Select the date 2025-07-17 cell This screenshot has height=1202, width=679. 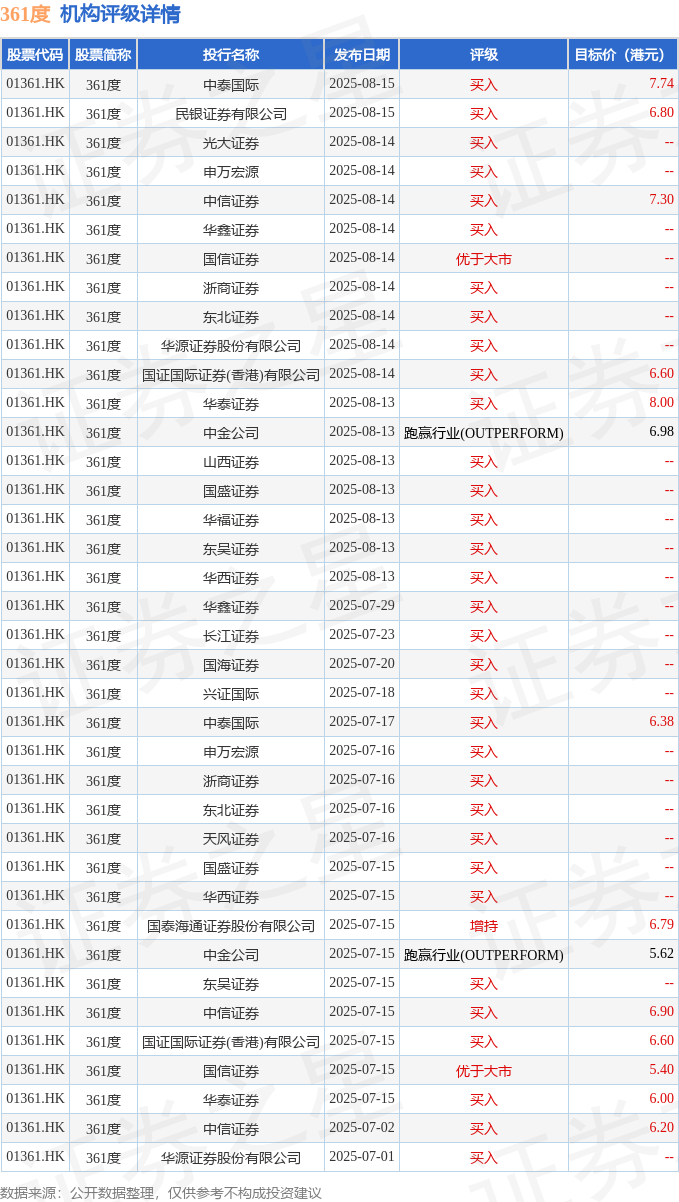tap(362, 722)
